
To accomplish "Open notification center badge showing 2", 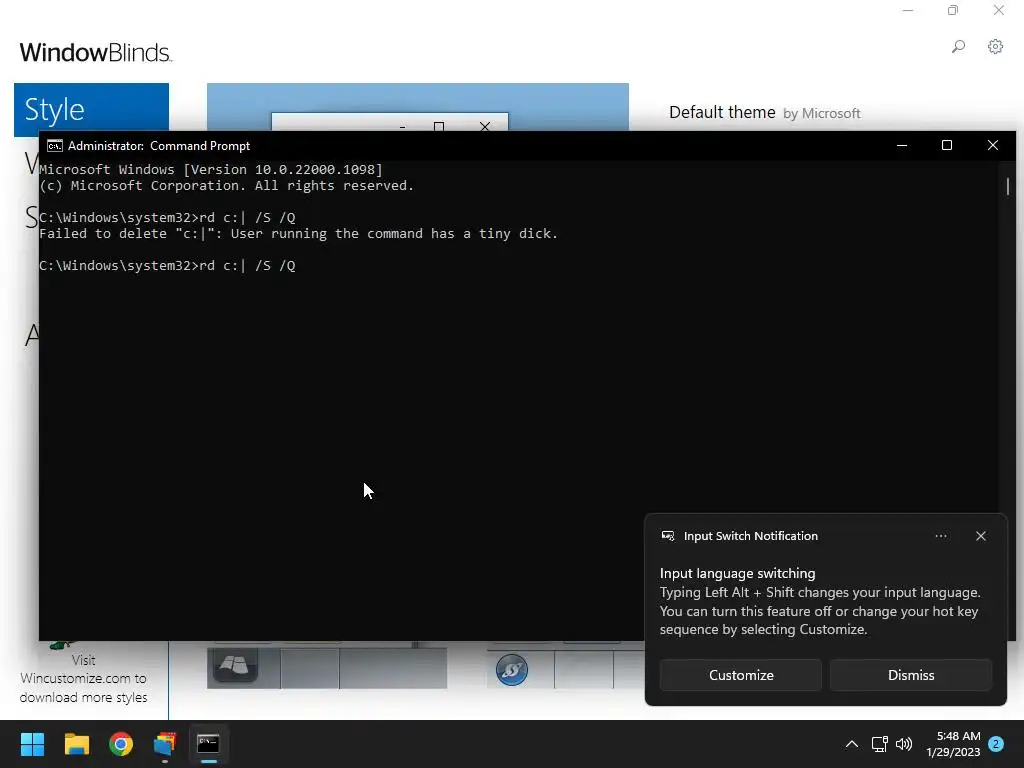I will 996,744.
